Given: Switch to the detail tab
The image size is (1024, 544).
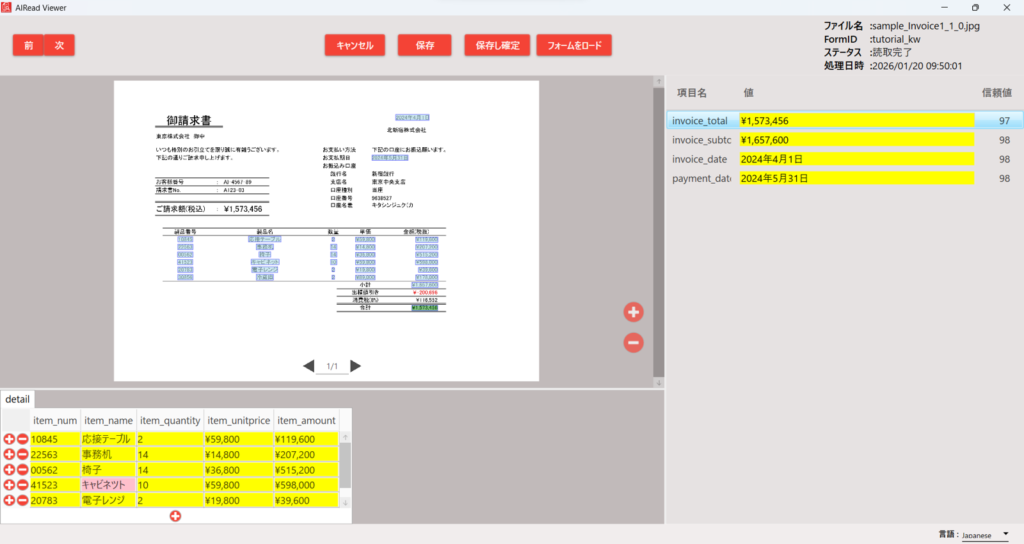Looking at the screenshot, I should (17, 399).
